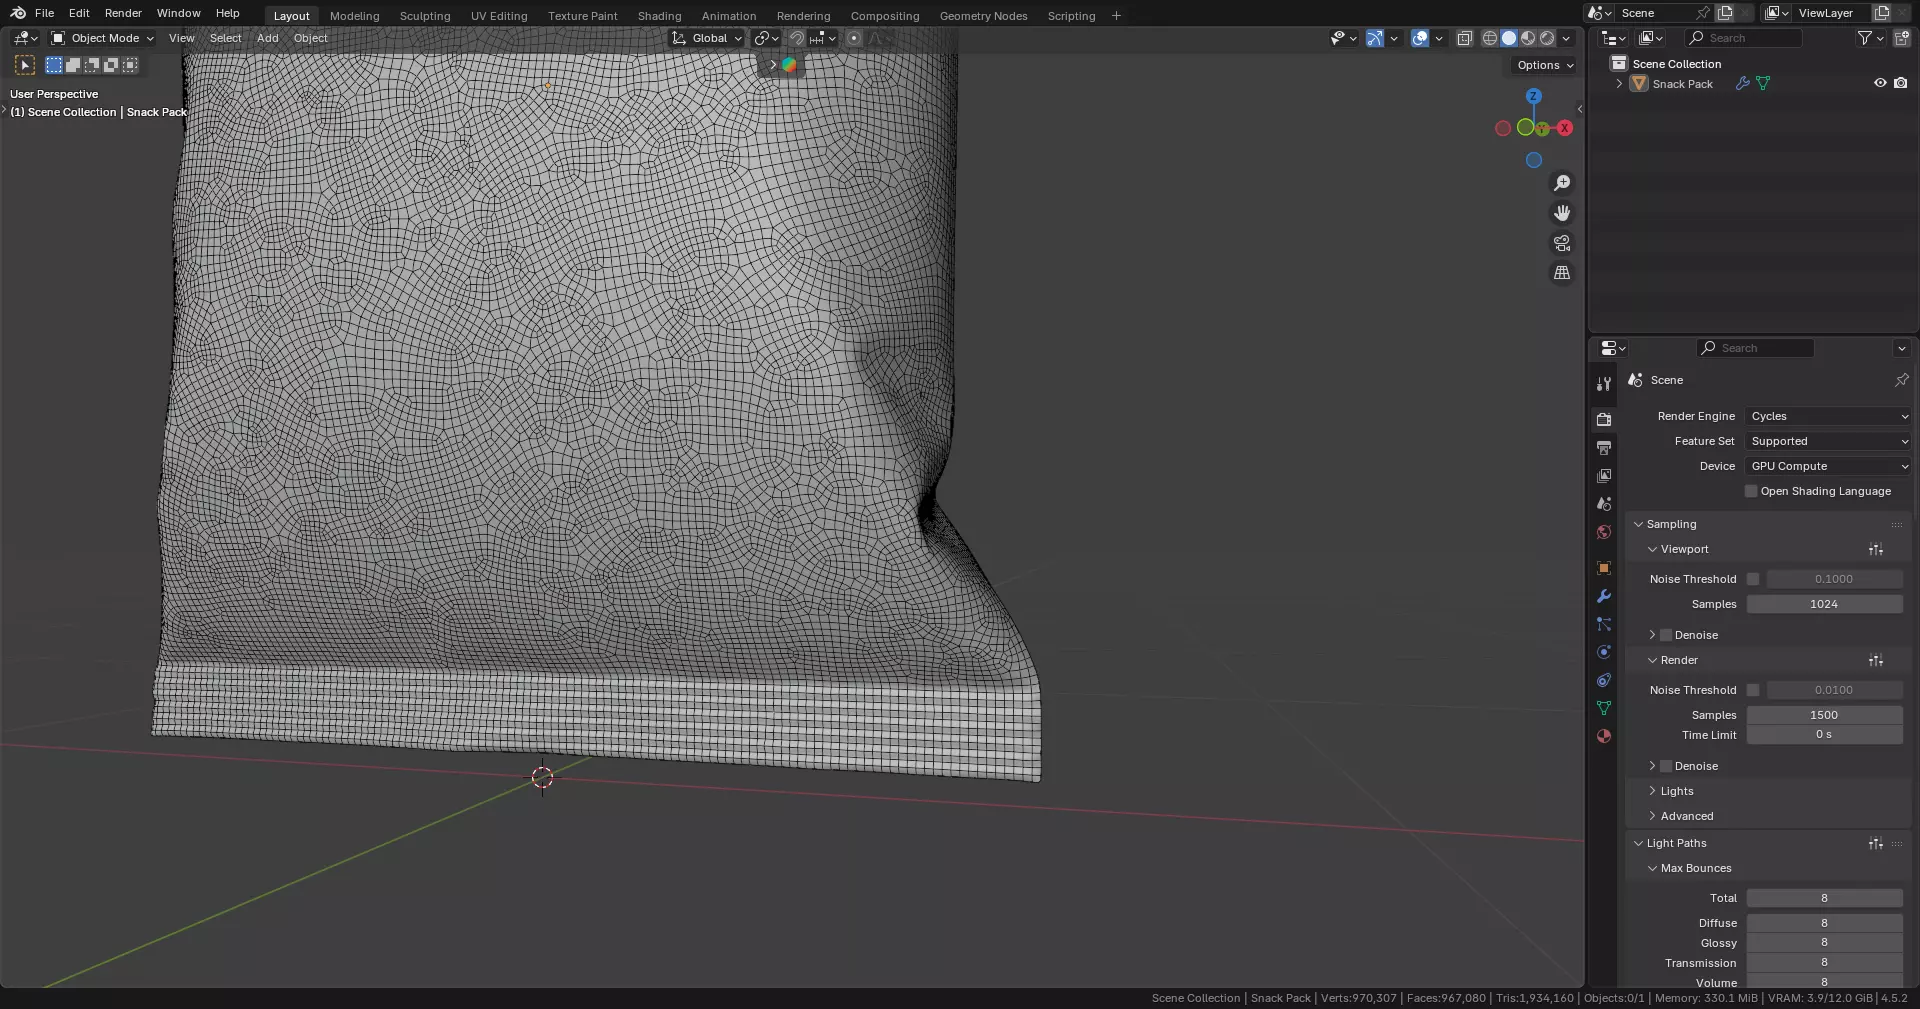Open the Object Constraints properties tab
The width and height of the screenshot is (1920, 1009).
pos(1604,680)
